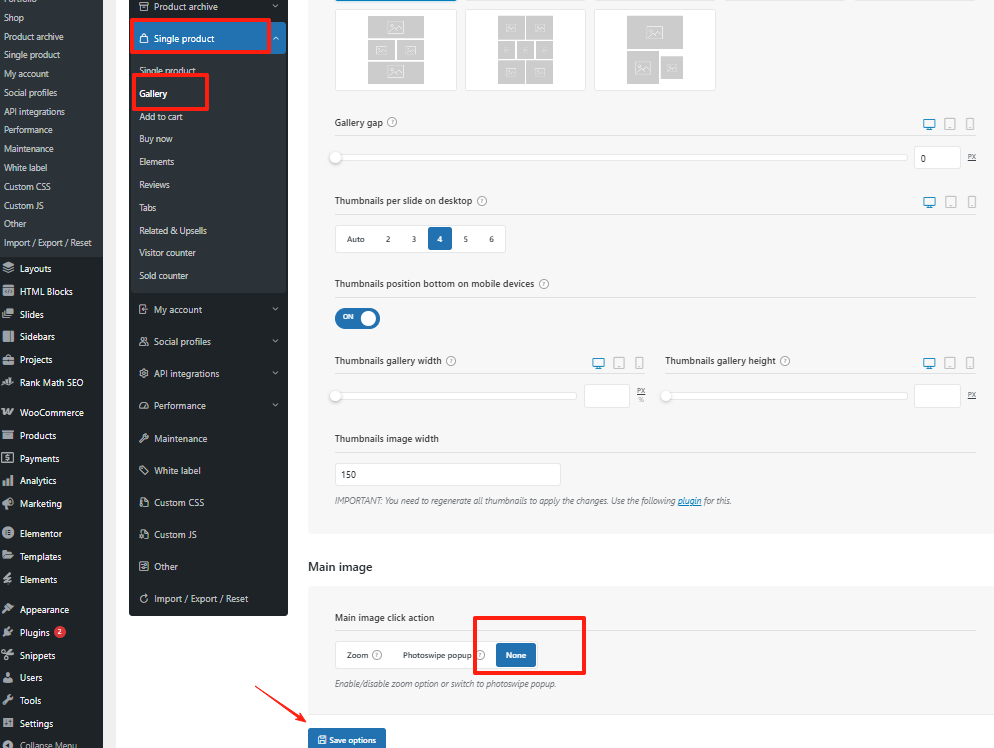Expand the Social profiles settings section
The width and height of the screenshot is (994, 748).
coord(207,341)
